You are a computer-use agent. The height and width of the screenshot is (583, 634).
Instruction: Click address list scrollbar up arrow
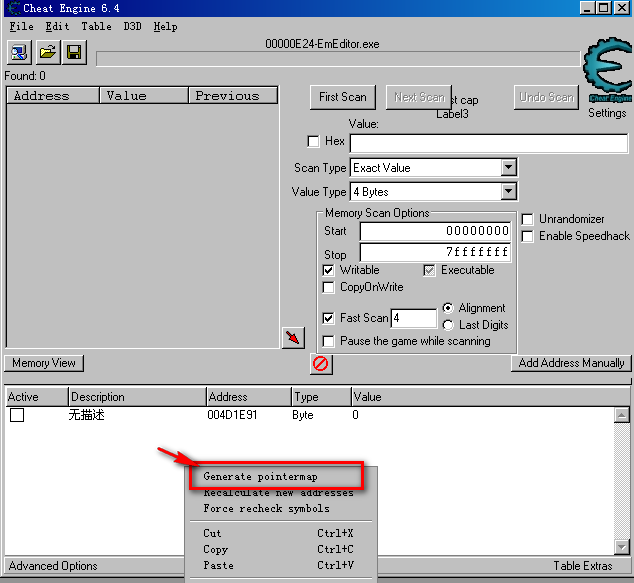[x=621, y=415]
